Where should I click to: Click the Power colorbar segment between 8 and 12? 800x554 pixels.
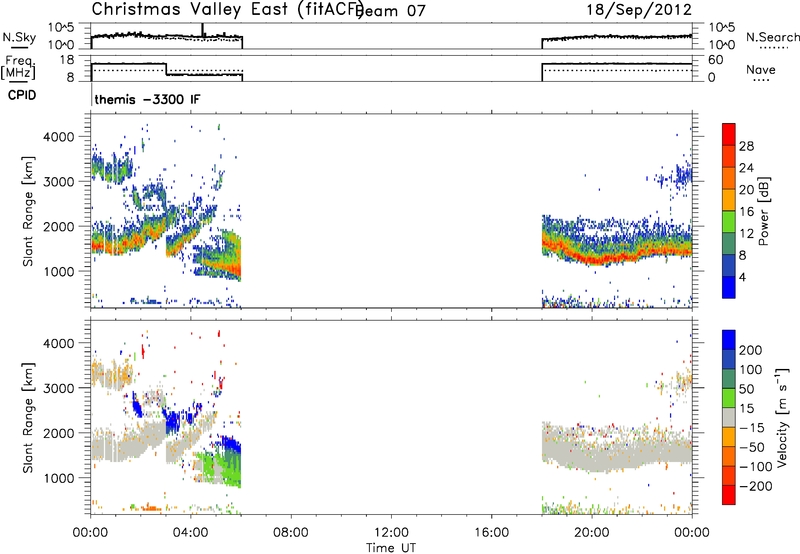point(729,244)
